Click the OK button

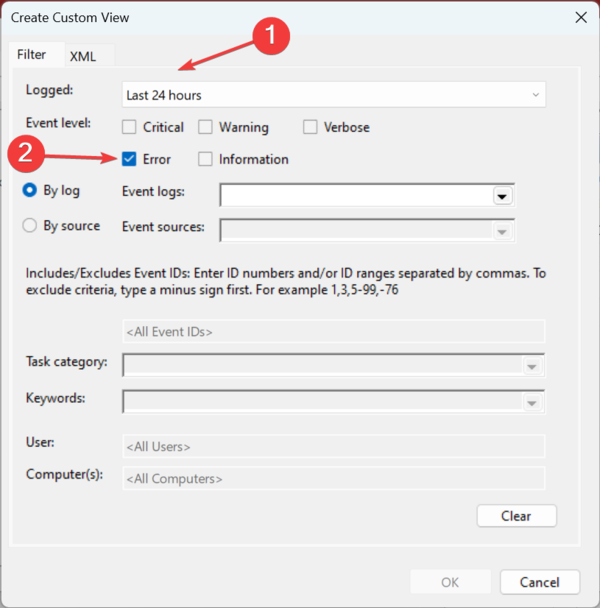[450, 582]
